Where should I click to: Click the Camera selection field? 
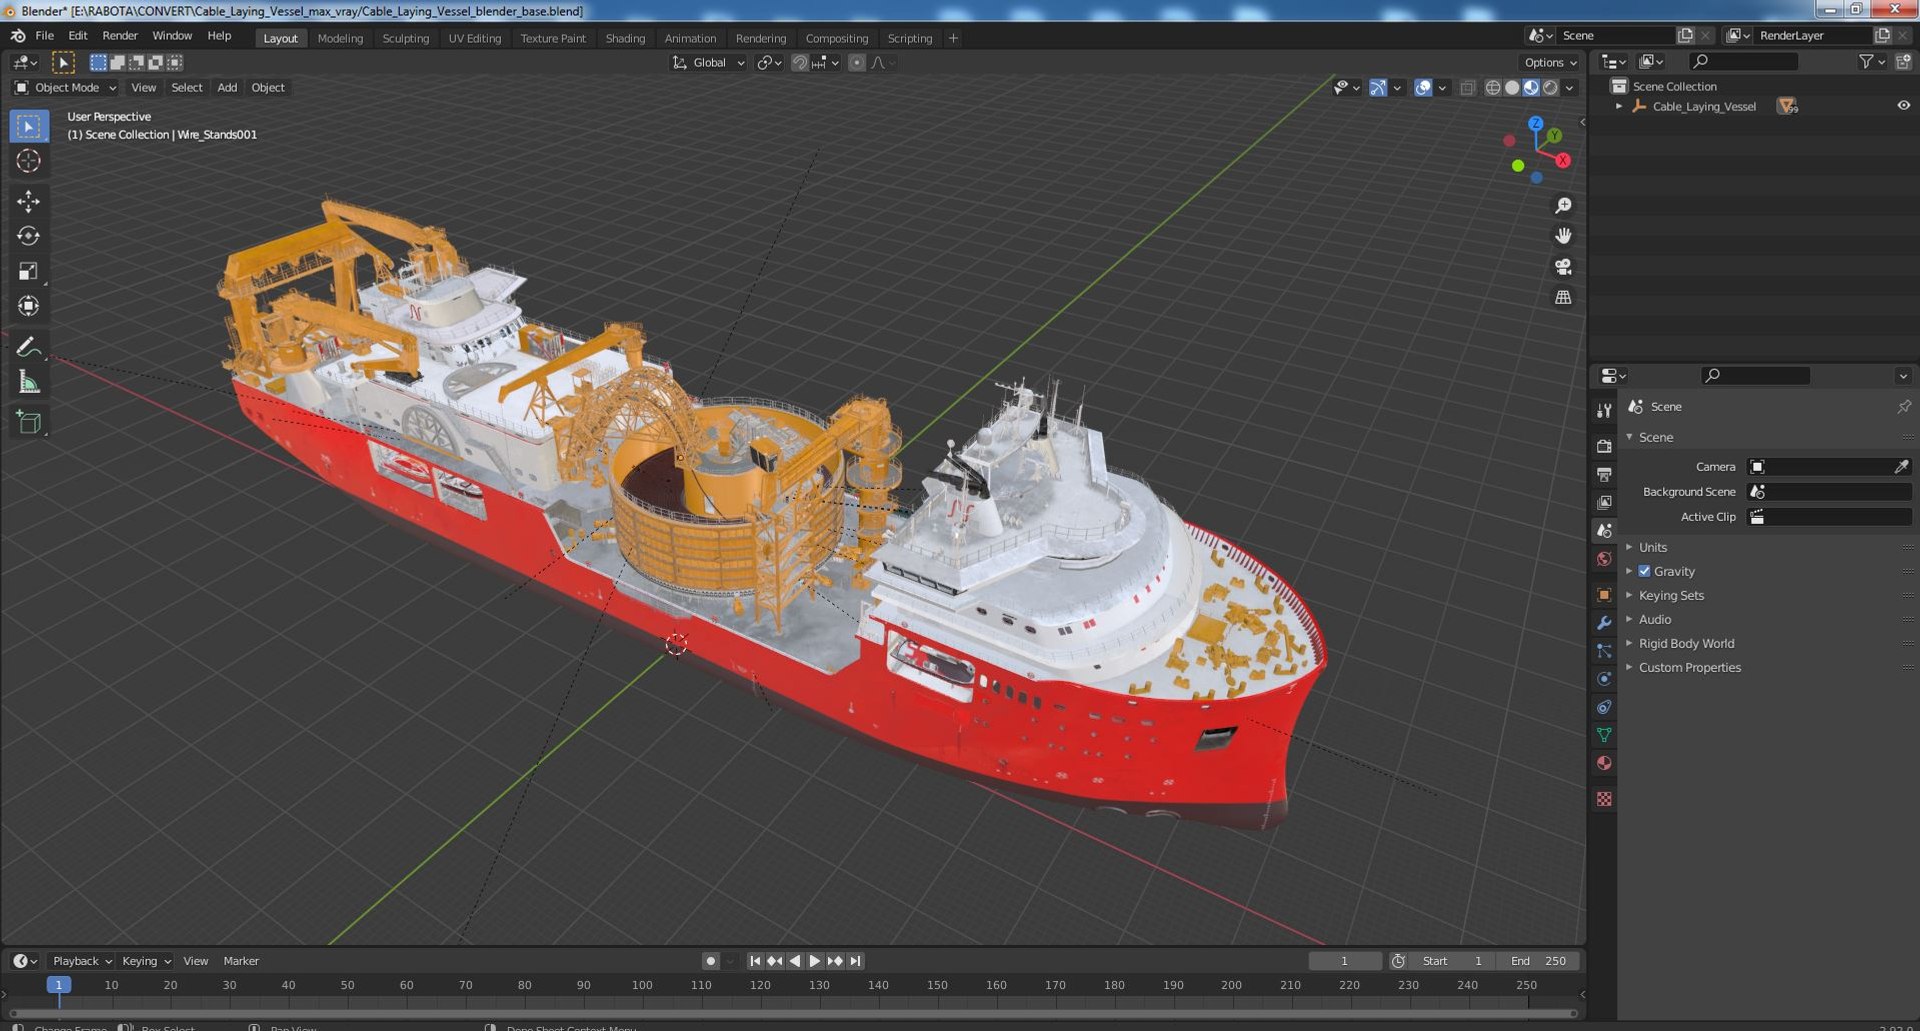(x=1828, y=467)
